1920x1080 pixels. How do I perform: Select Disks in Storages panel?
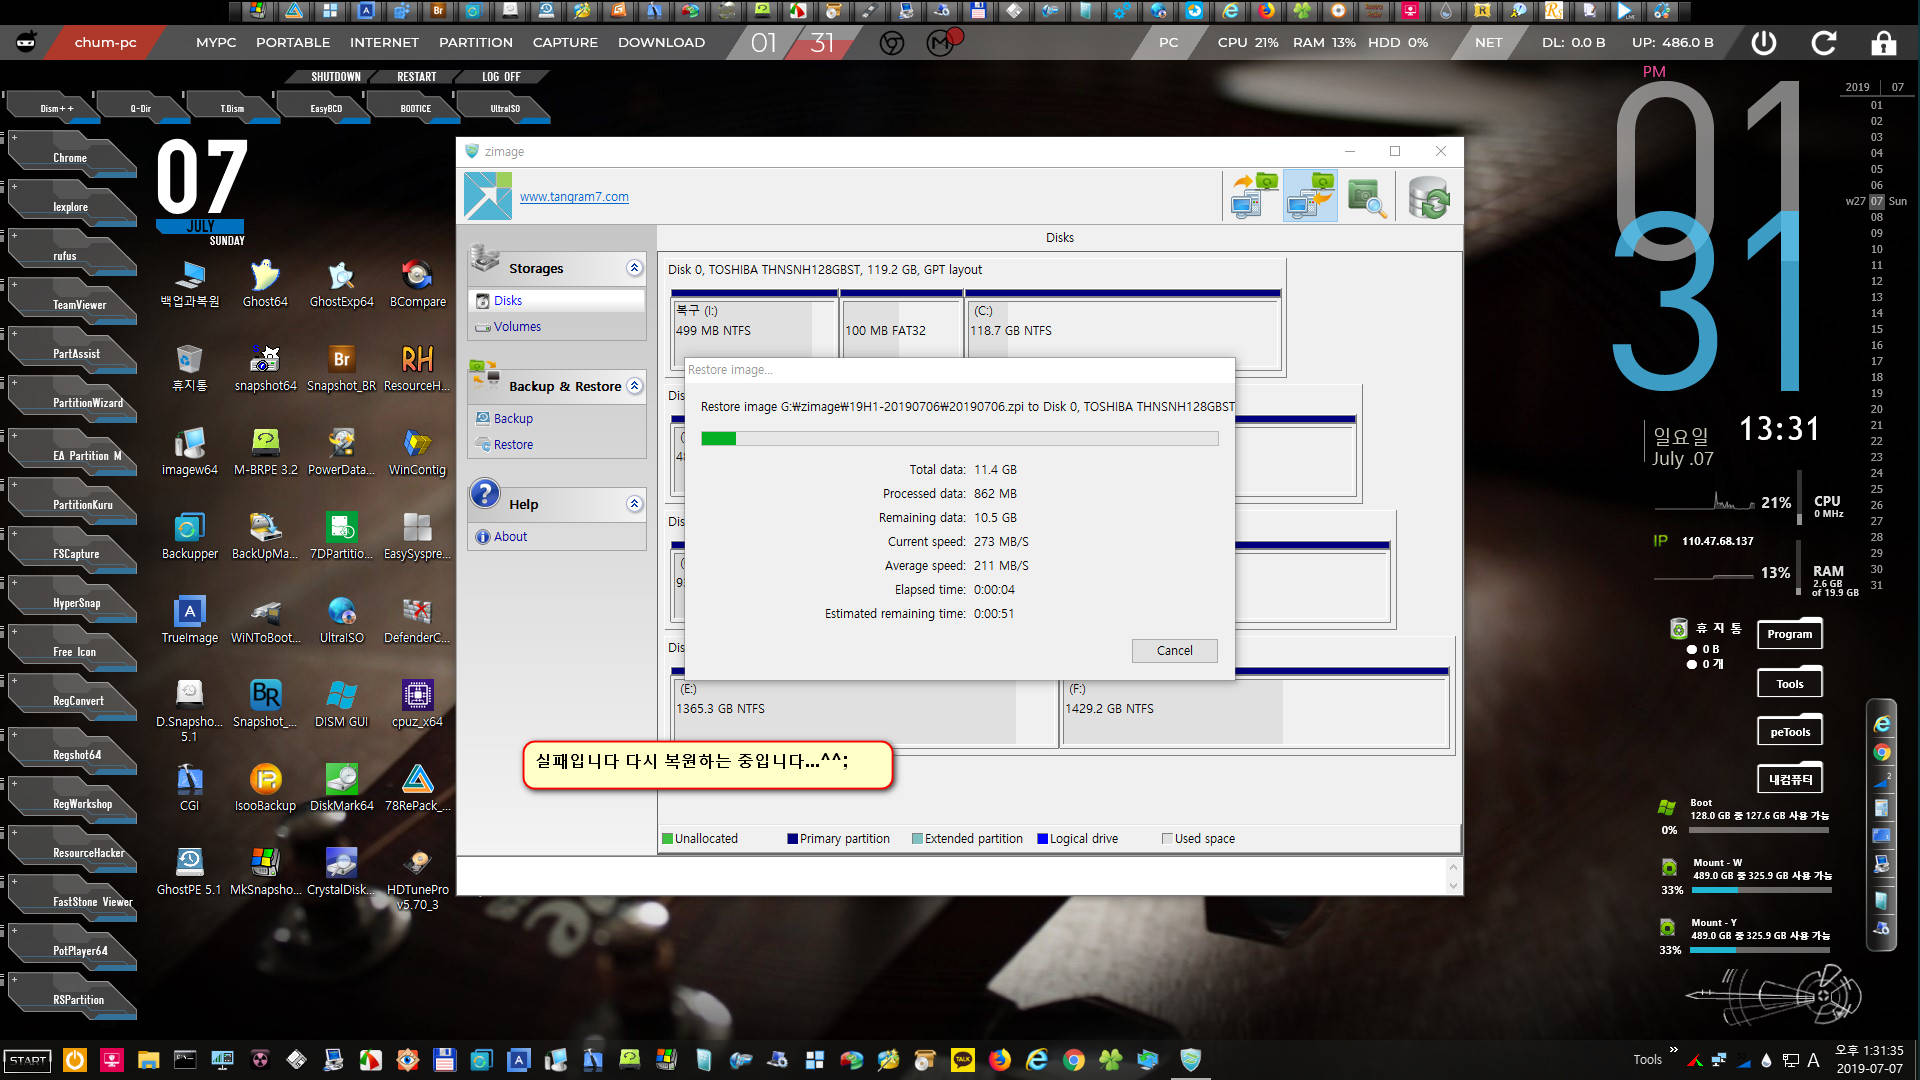507,300
